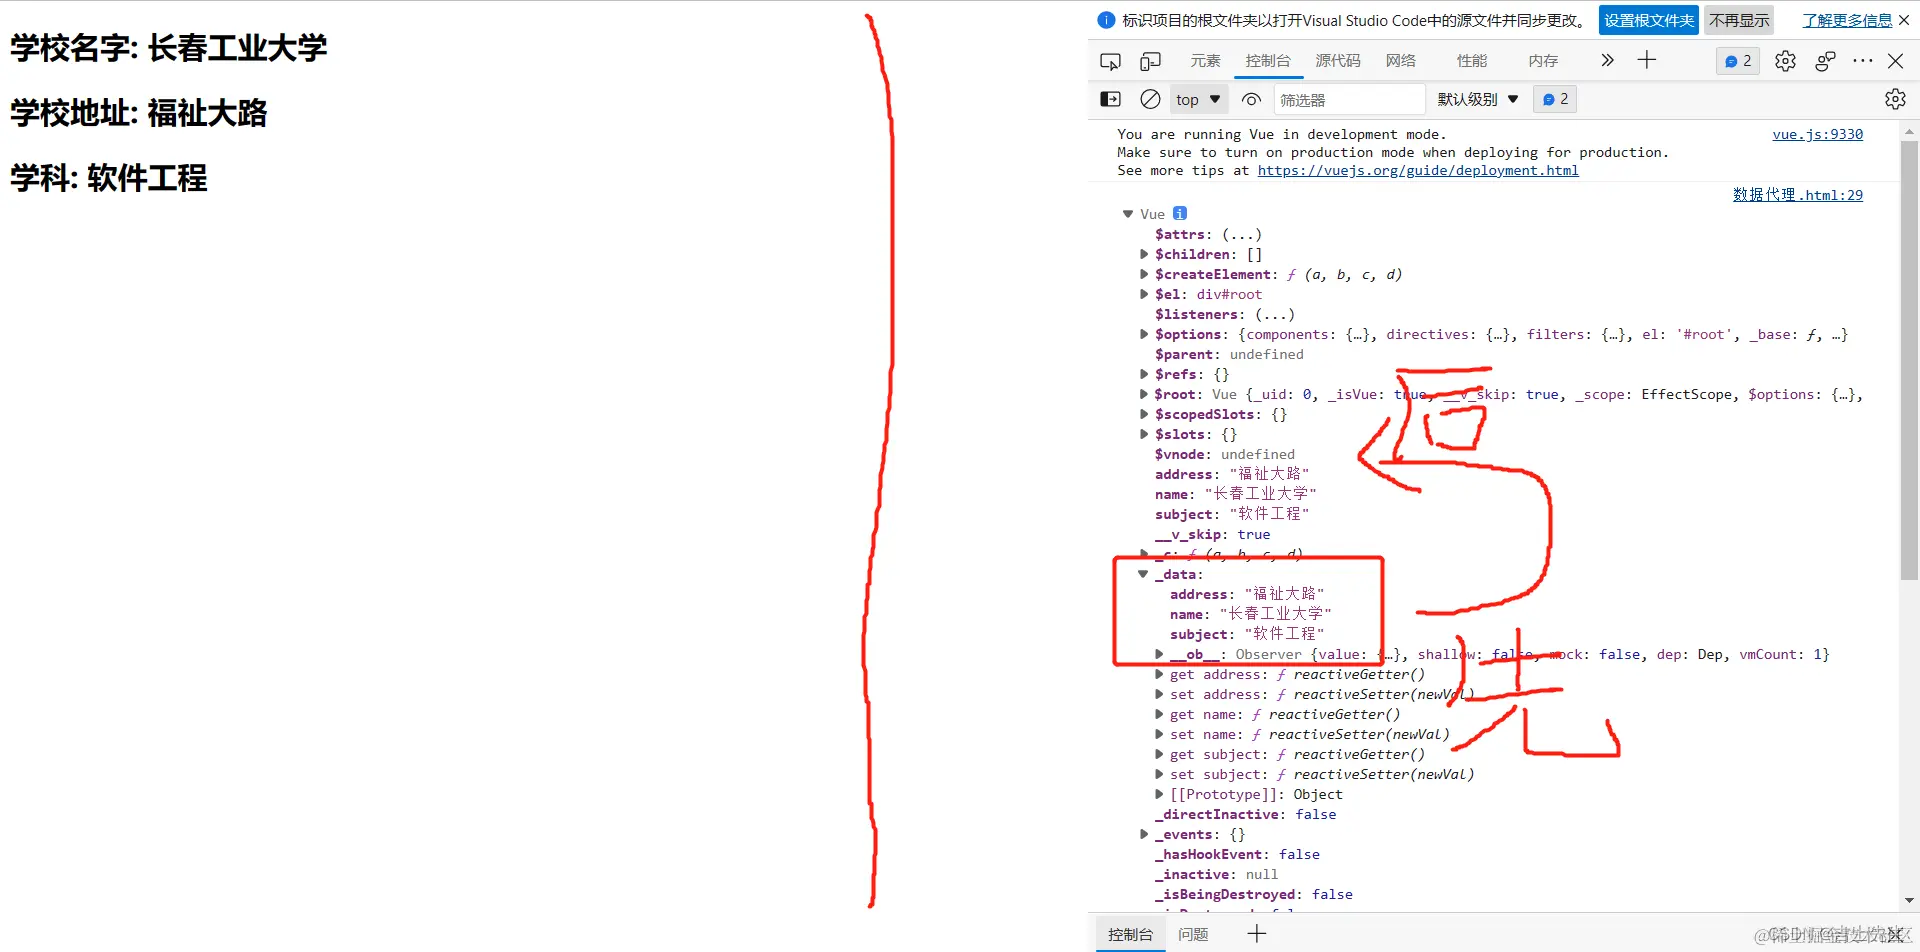The height and width of the screenshot is (952, 1920).
Task: Open the 了解更多信息 link
Action: click(x=1847, y=20)
